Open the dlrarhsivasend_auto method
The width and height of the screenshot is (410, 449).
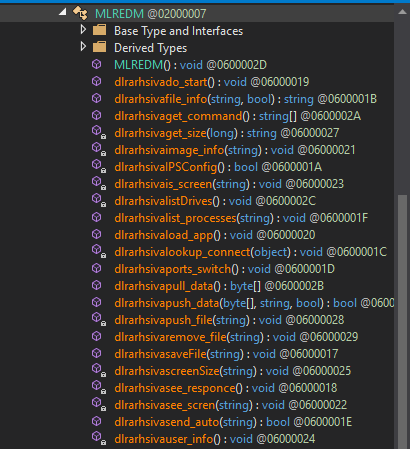[233, 422]
